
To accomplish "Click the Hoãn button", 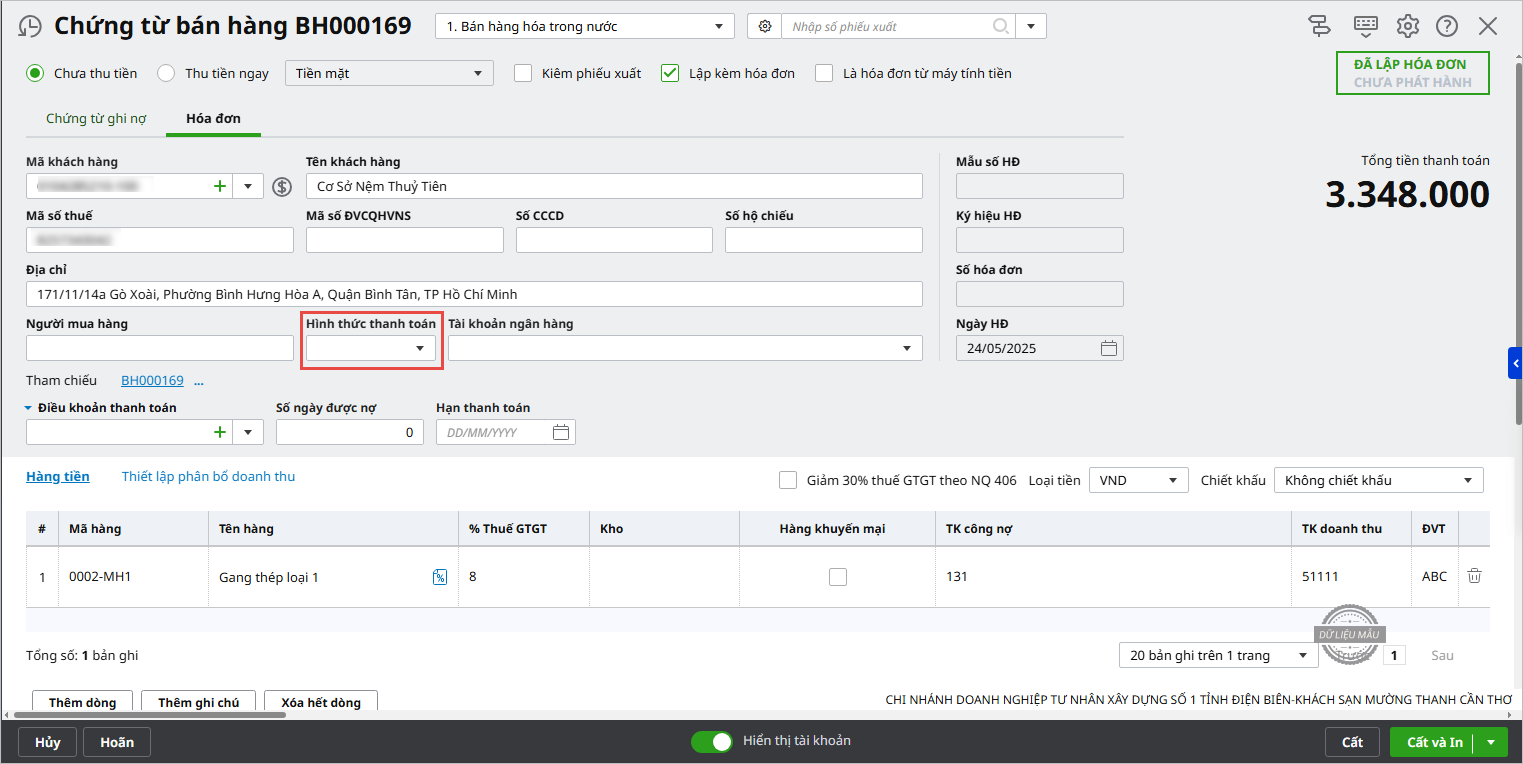I will click(x=117, y=742).
